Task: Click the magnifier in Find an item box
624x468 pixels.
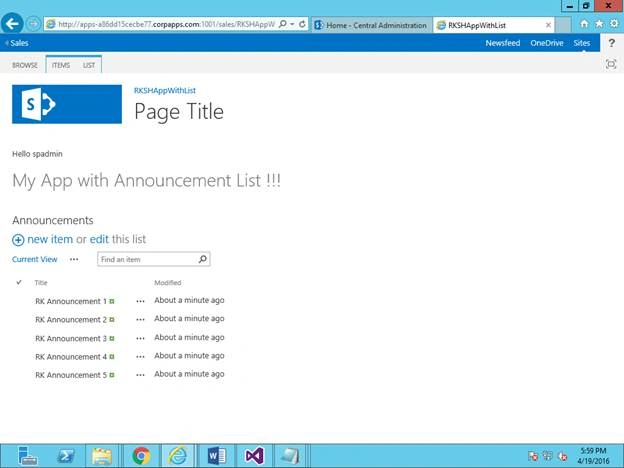Action: pyautogui.click(x=203, y=259)
